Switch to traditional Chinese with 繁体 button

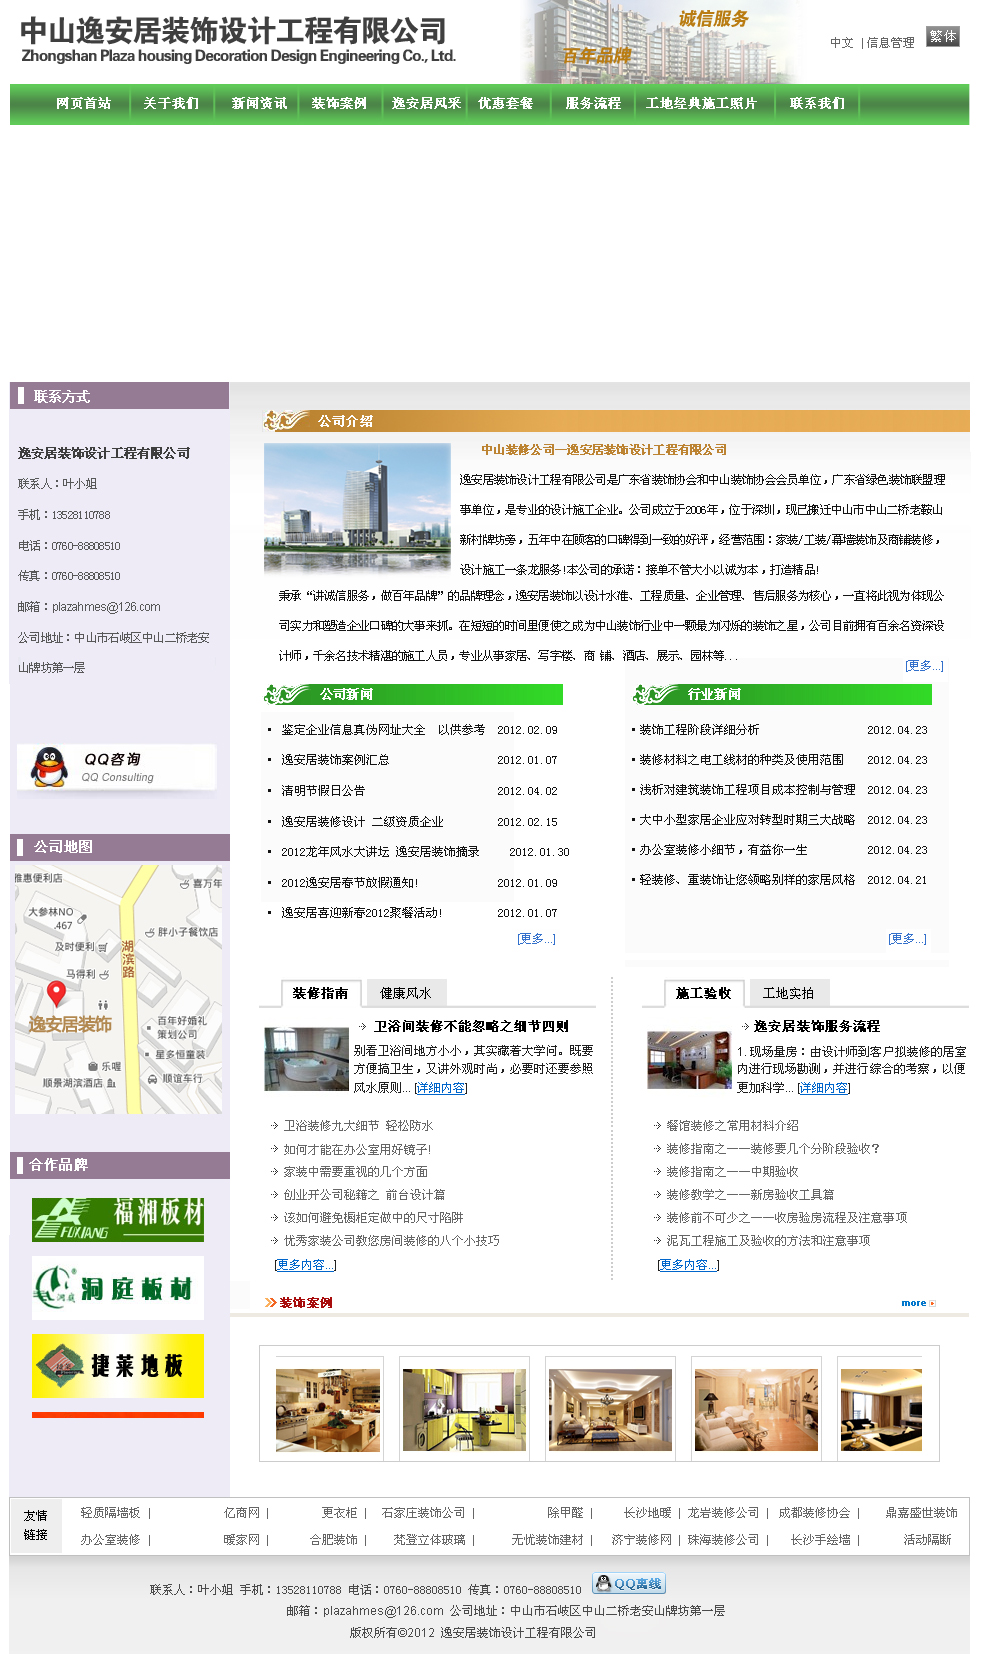942,37
